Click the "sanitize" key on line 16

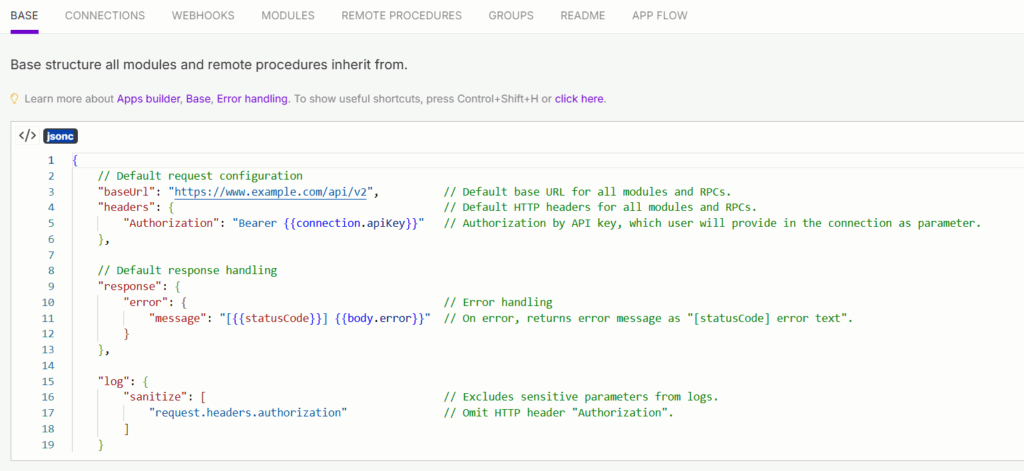click(x=155, y=397)
